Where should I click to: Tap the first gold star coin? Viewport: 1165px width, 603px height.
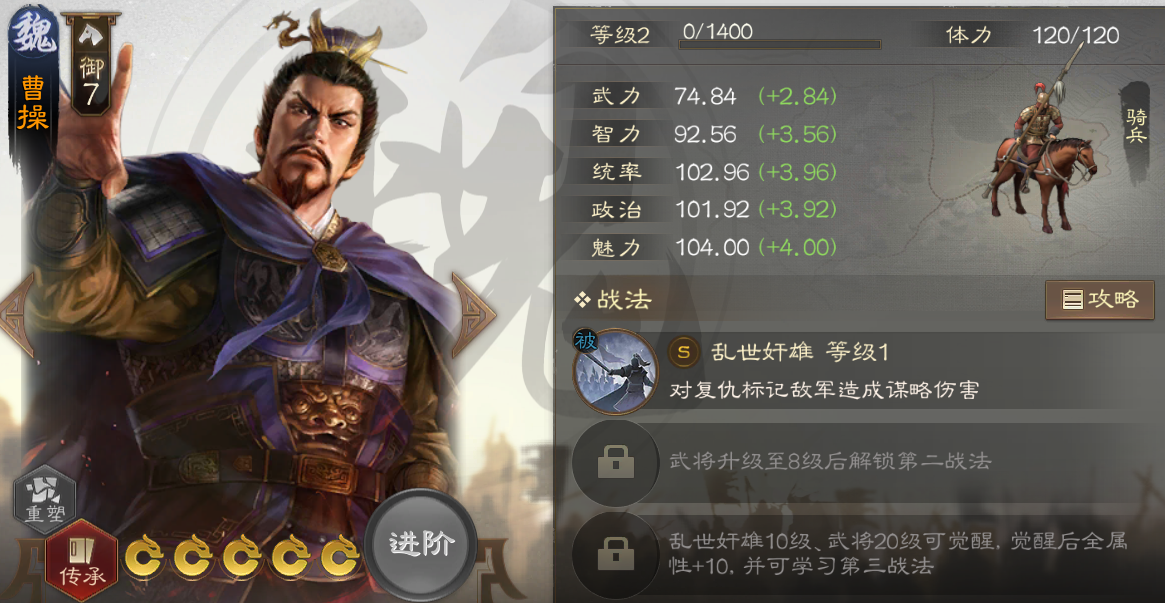click(146, 556)
